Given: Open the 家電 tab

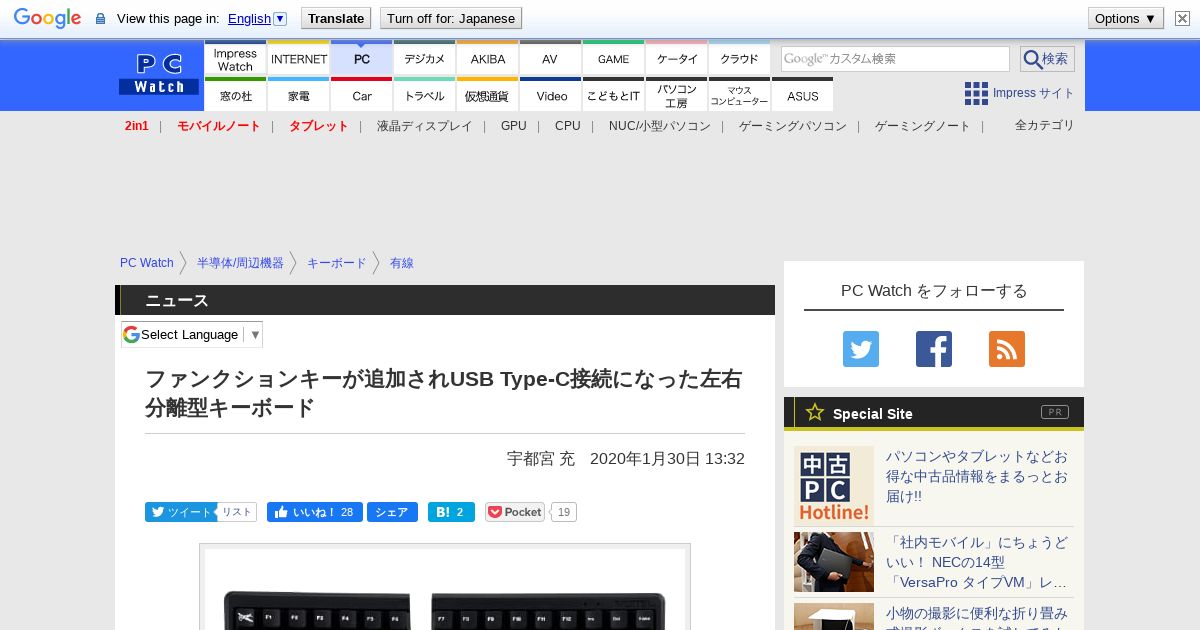Looking at the screenshot, I should [299, 95].
